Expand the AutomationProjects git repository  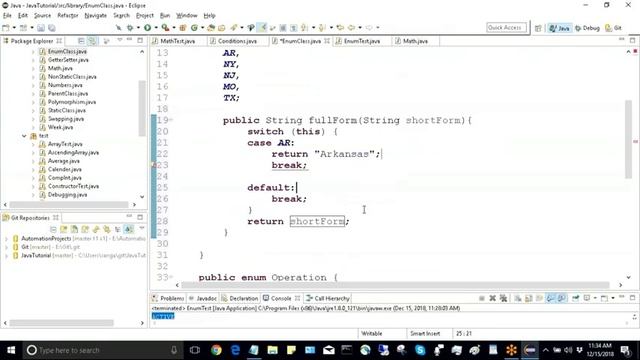point(6,238)
